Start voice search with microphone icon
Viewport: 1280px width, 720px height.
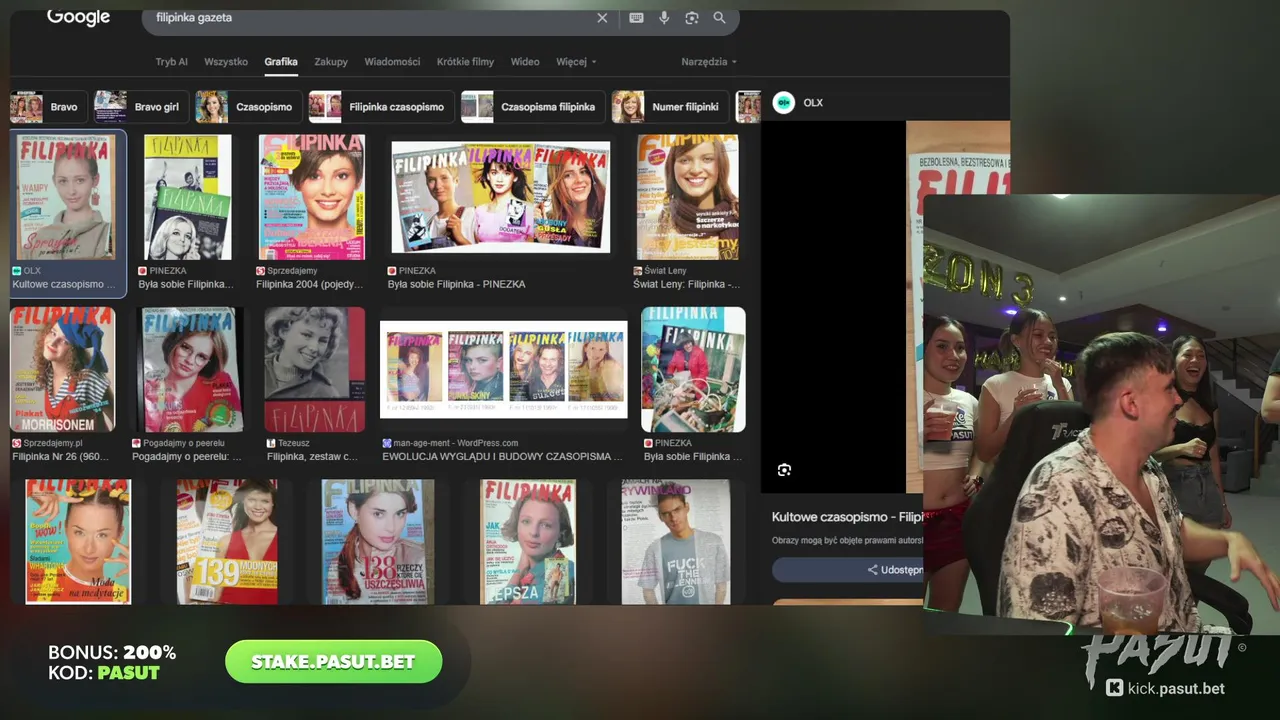click(x=664, y=18)
